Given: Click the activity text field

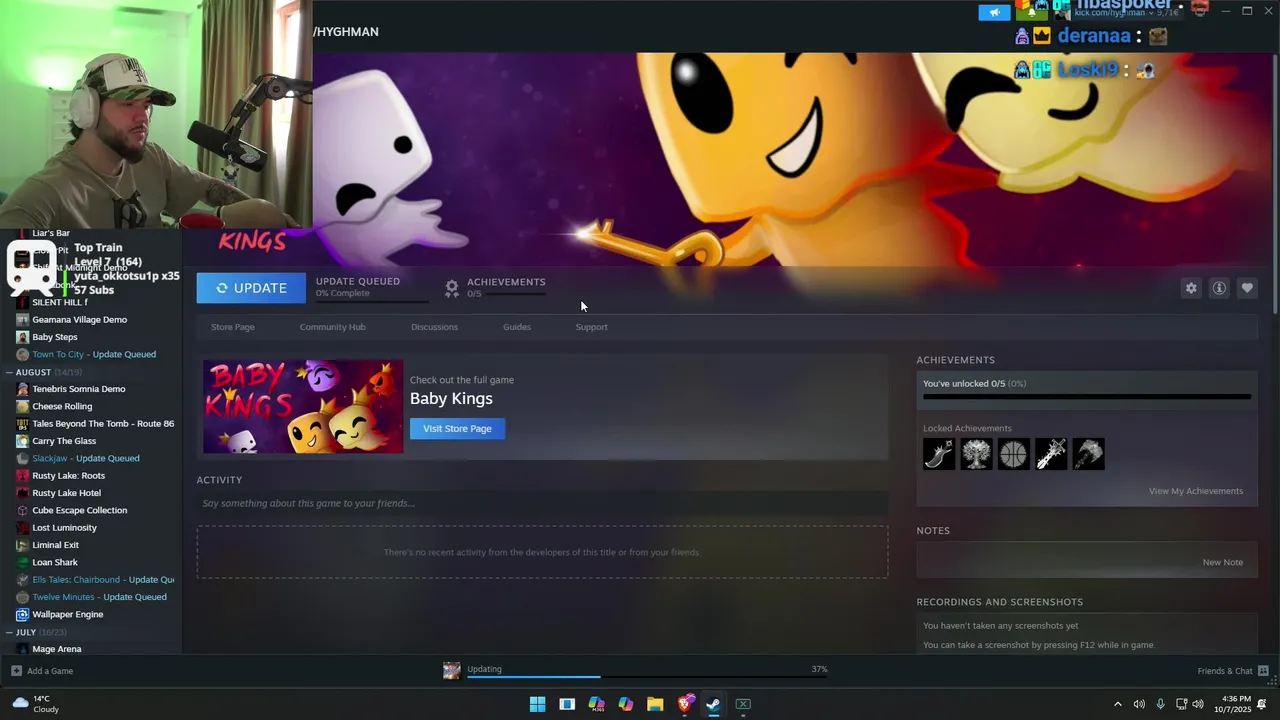Looking at the screenshot, I should (x=542, y=503).
